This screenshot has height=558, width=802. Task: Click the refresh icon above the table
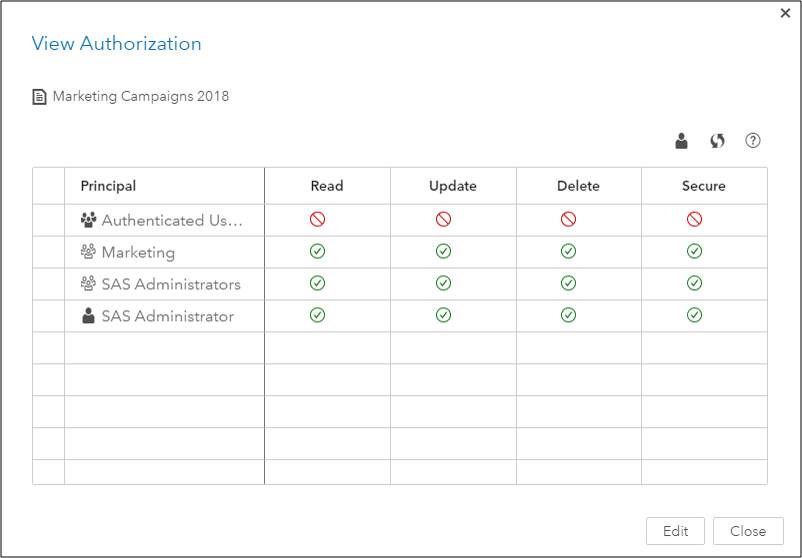point(717,141)
